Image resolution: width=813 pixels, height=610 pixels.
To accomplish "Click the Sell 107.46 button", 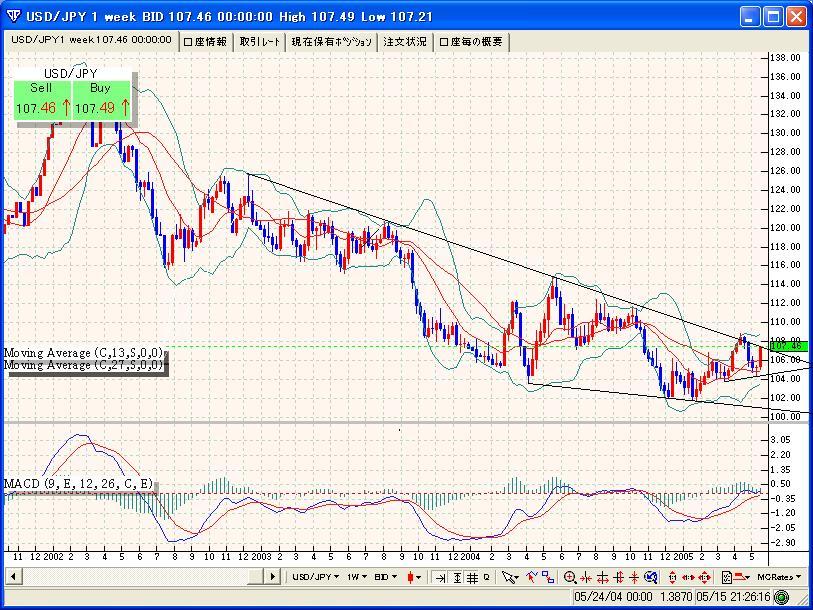I will point(41,100).
